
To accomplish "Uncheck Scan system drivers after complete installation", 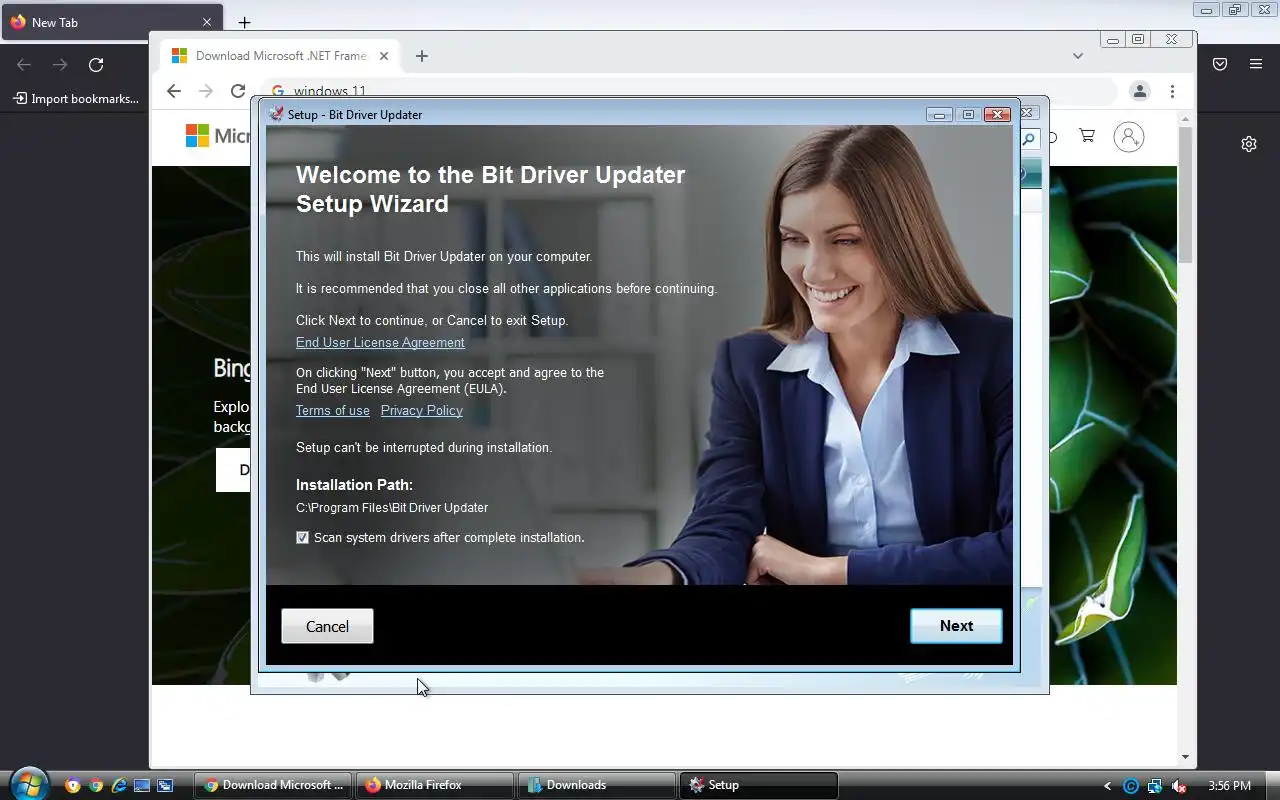I will tap(303, 537).
